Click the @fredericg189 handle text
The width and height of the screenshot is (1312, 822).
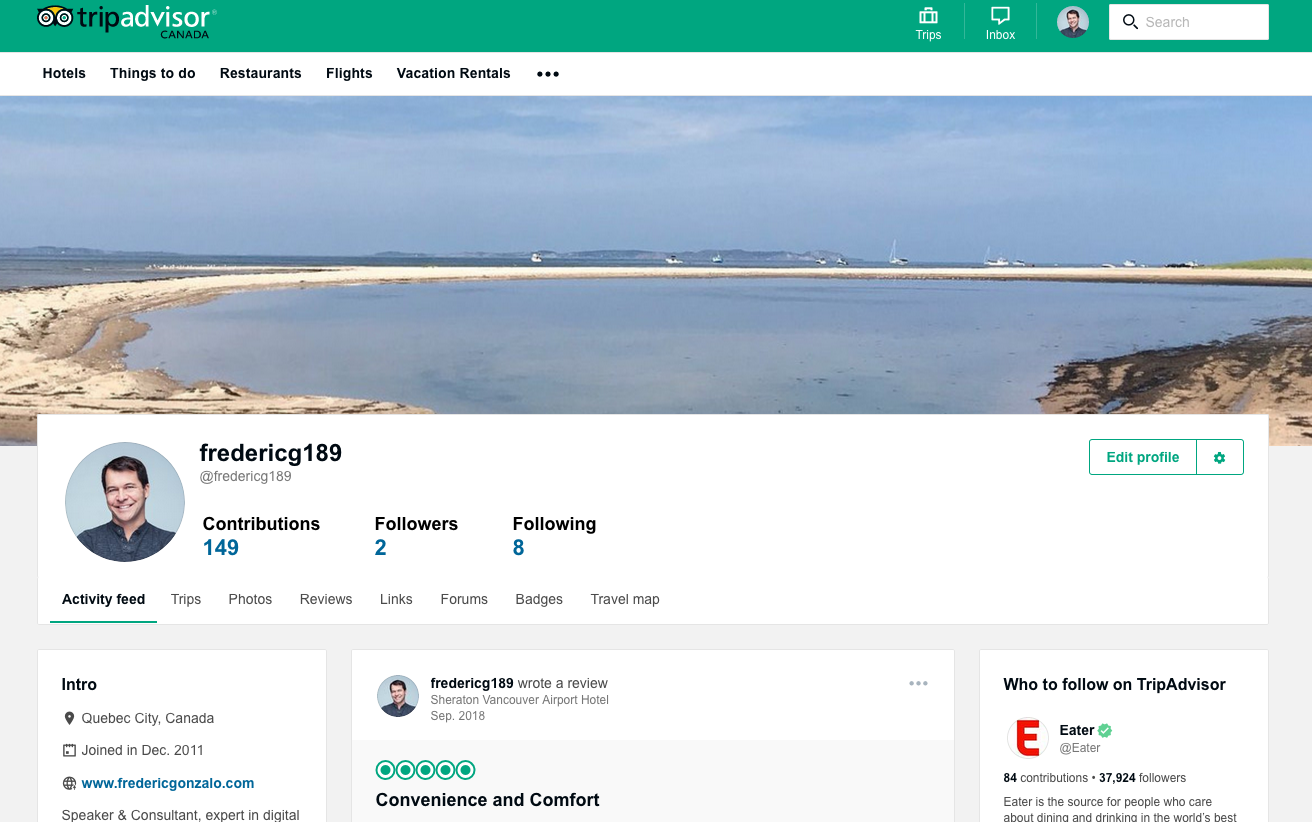[246, 477]
